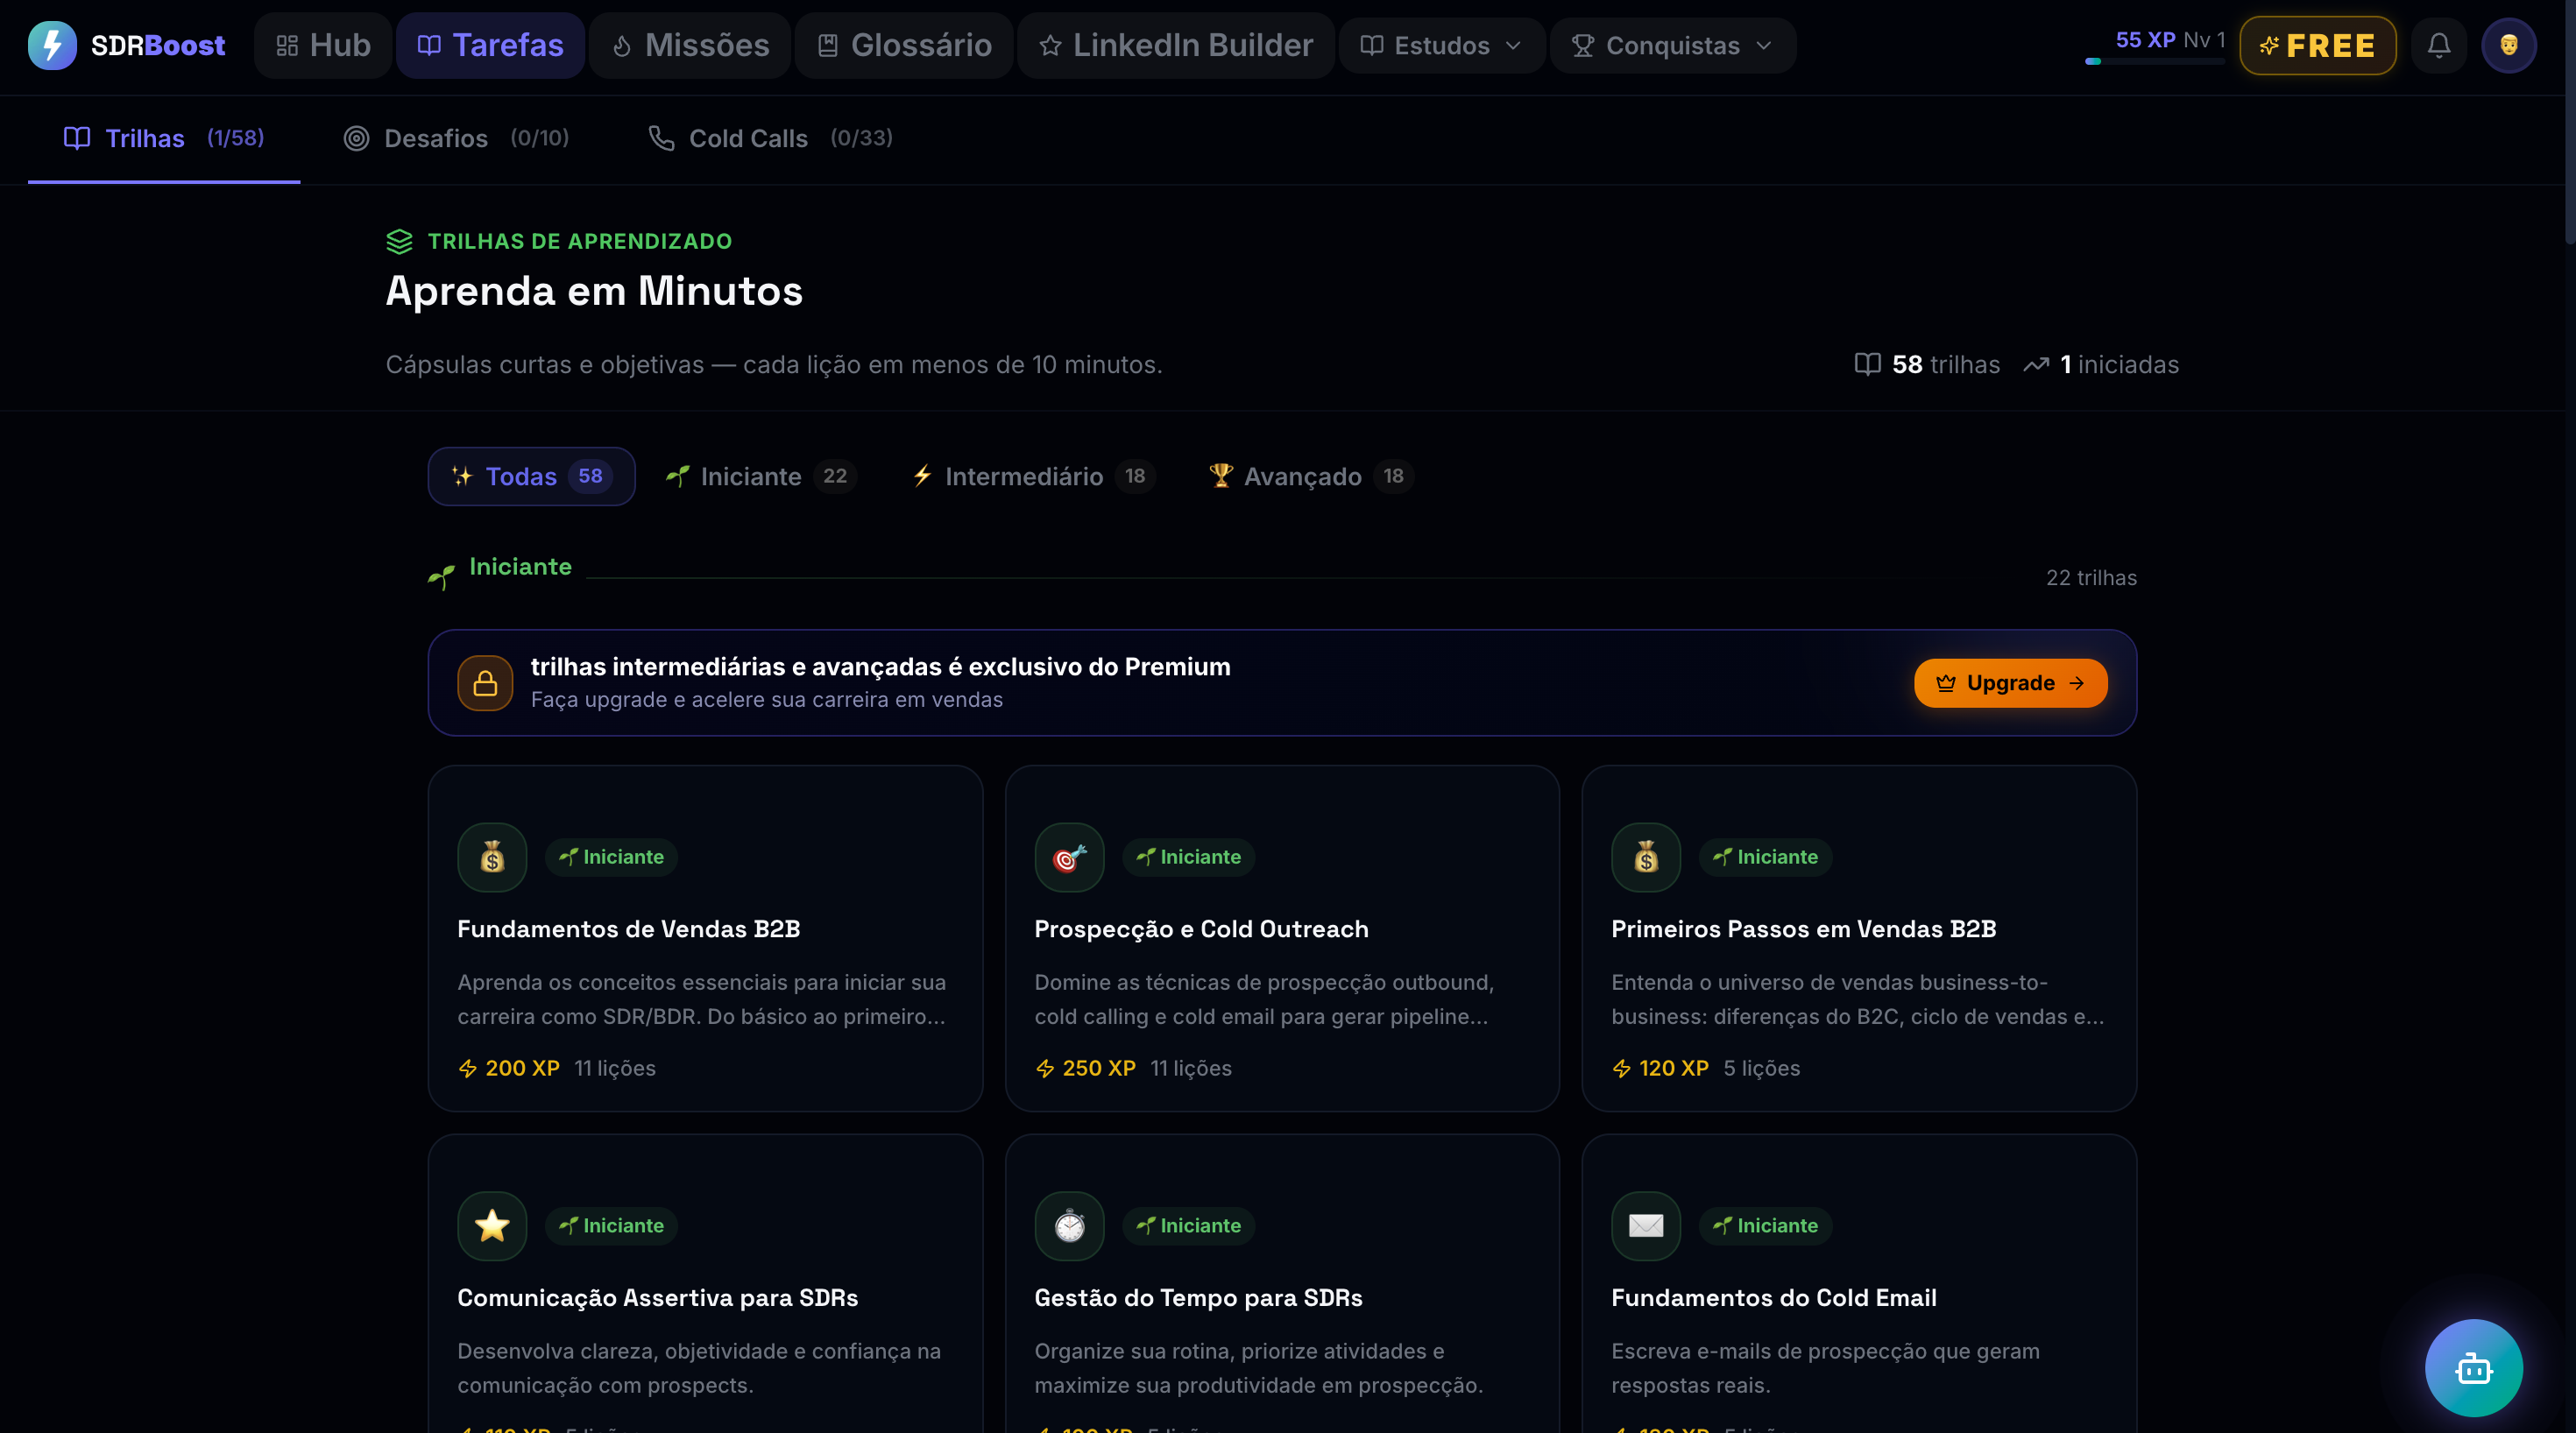The image size is (2576, 1433).
Task: Switch to the Cold Calls tab
Action: pos(747,138)
